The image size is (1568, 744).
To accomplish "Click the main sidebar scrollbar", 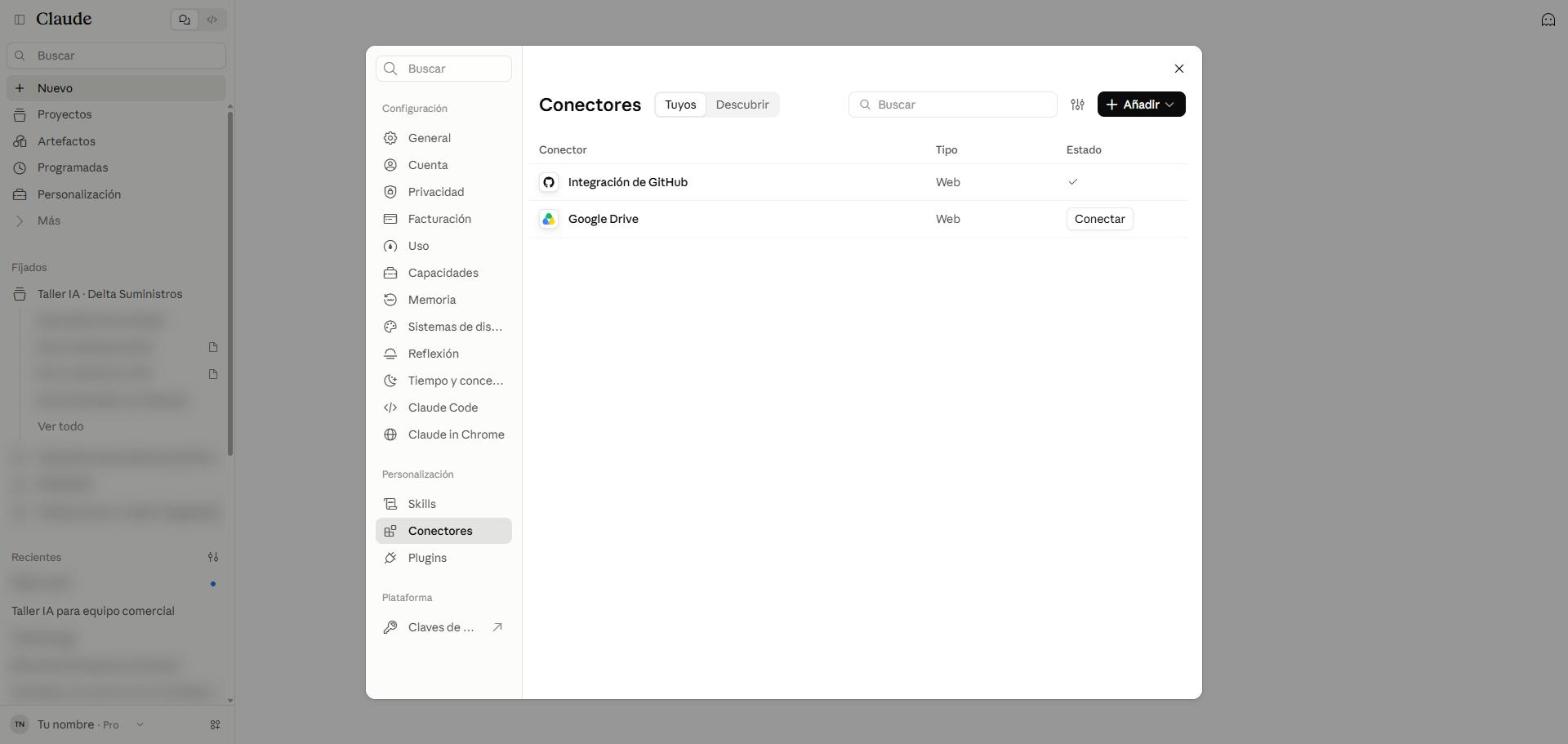I will click(x=231, y=283).
